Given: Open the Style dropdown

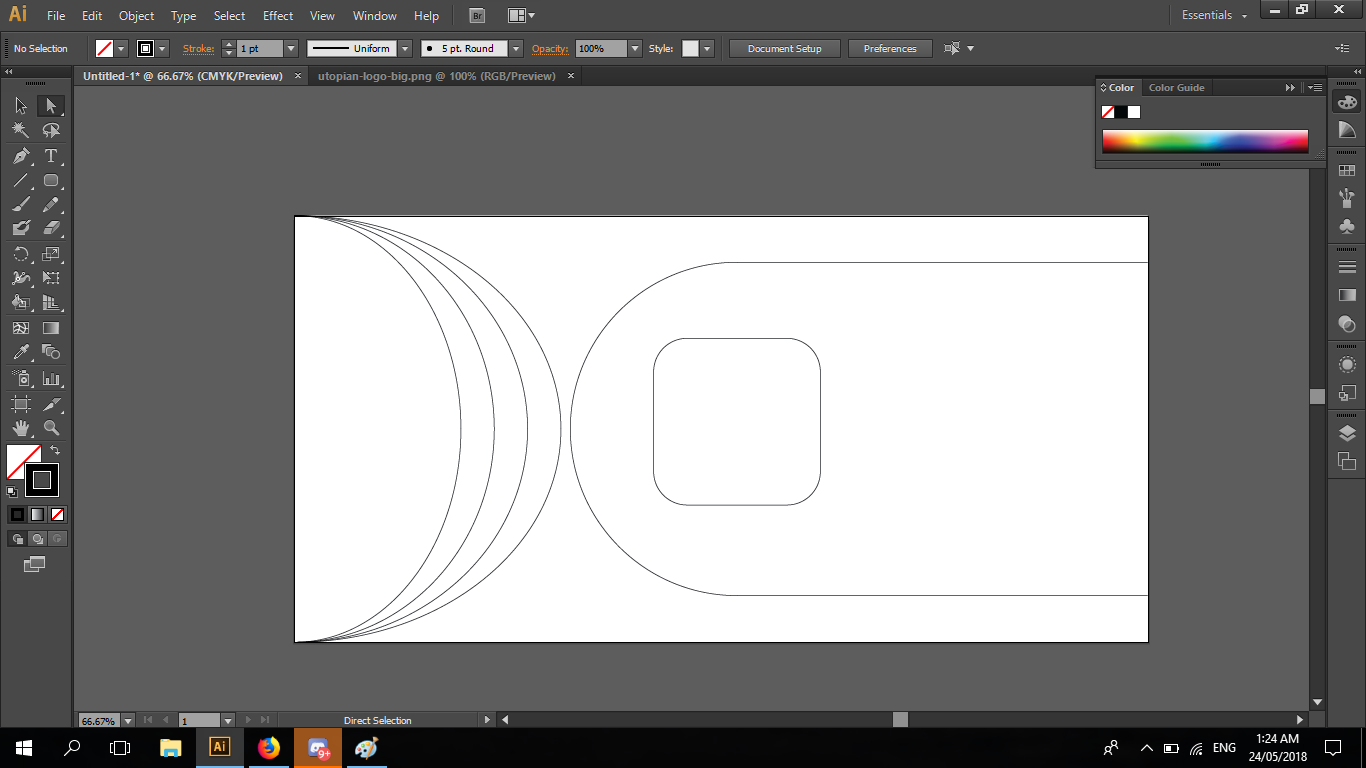Looking at the screenshot, I should (x=707, y=48).
